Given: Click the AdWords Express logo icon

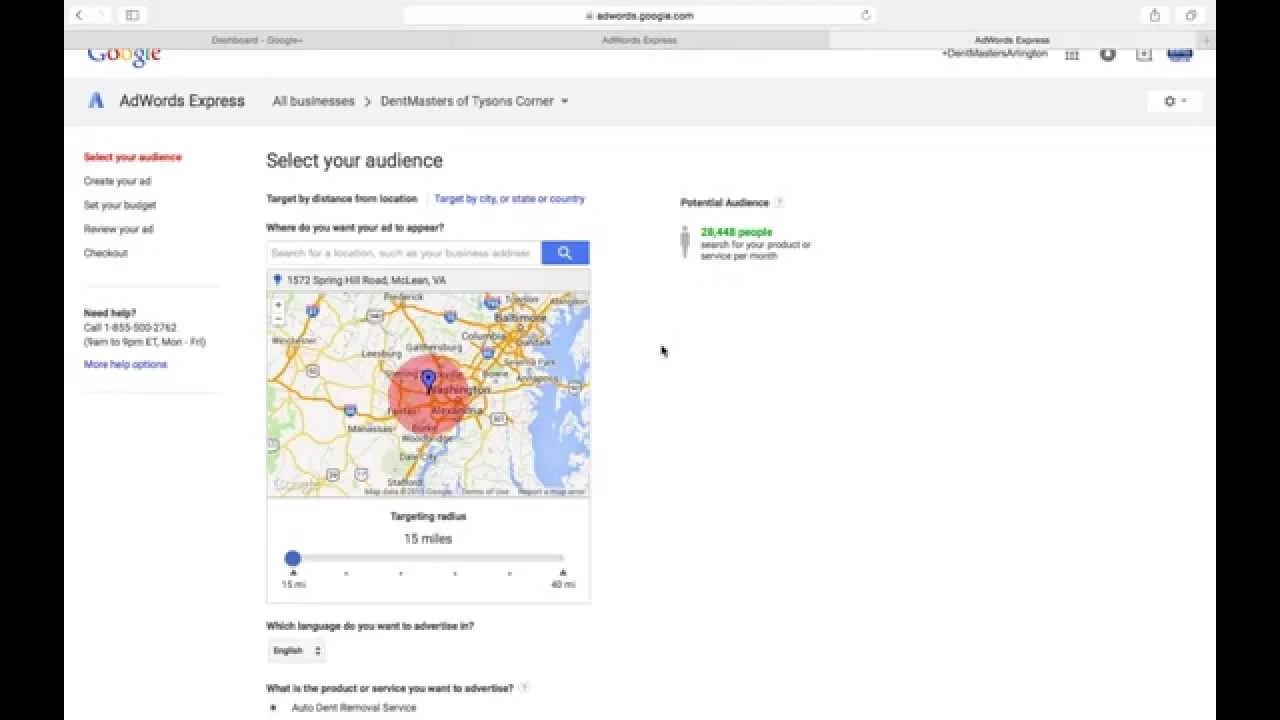Looking at the screenshot, I should pyautogui.click(x=96, y=100).
